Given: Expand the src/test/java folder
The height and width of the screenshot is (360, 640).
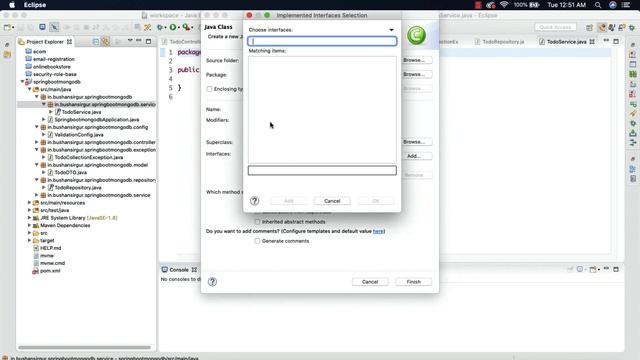Looking at the screenshot, I should point(30,210).
